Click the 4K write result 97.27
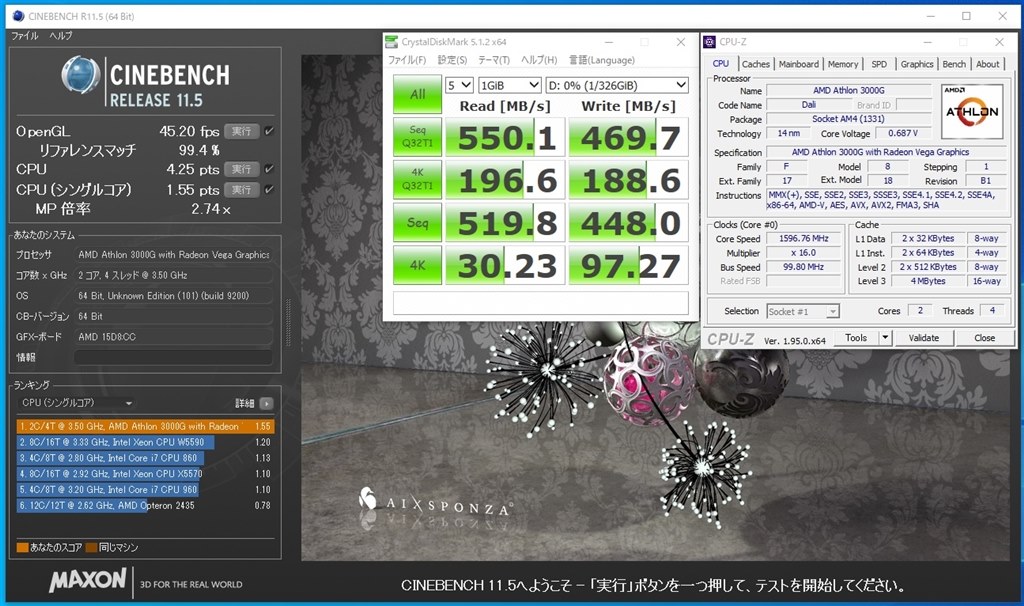 pos(628,265)
